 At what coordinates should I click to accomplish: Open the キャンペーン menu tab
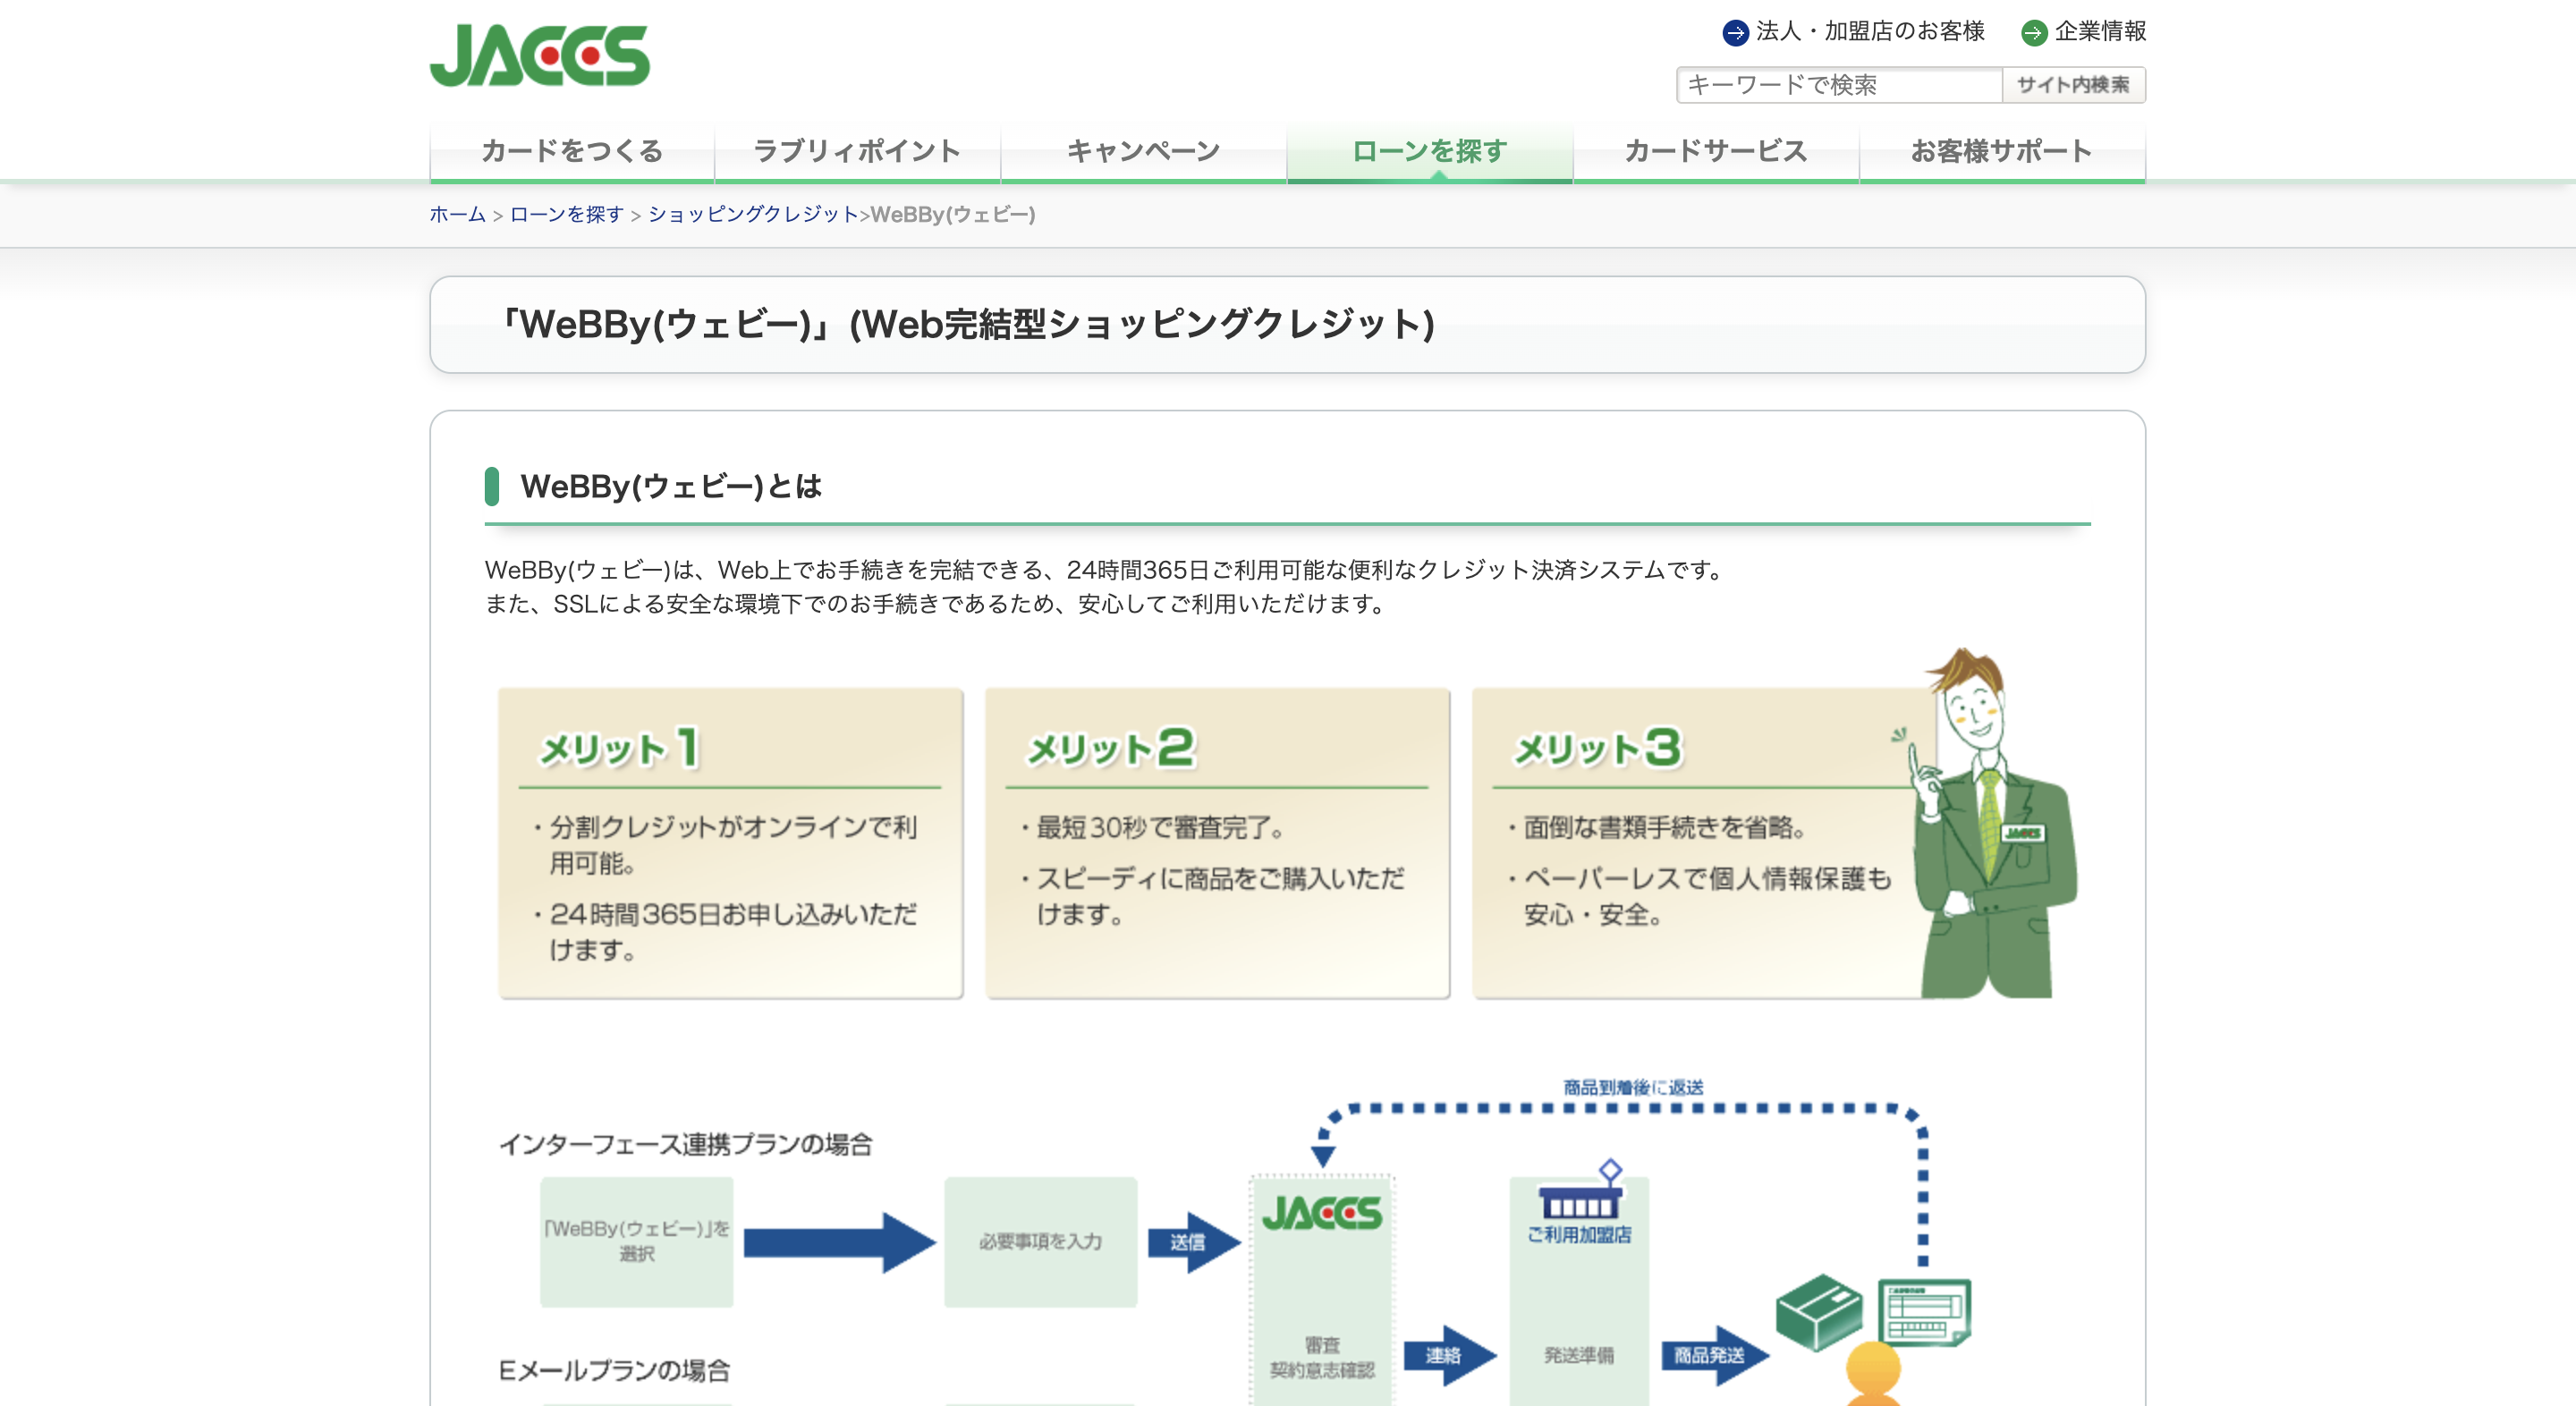(1144, 151)
